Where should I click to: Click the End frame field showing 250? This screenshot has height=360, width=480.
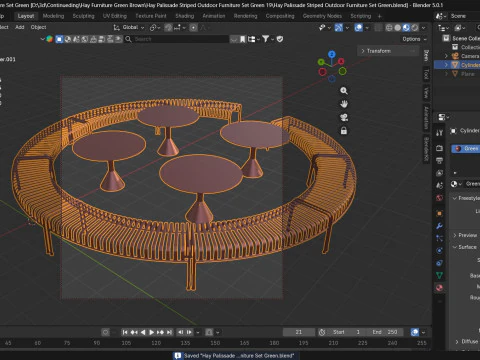click(x=385, y=332)
